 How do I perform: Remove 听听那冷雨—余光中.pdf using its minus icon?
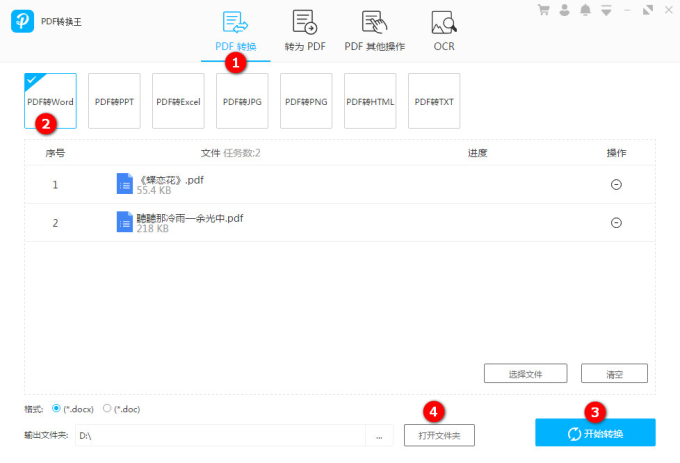(616, 223)
